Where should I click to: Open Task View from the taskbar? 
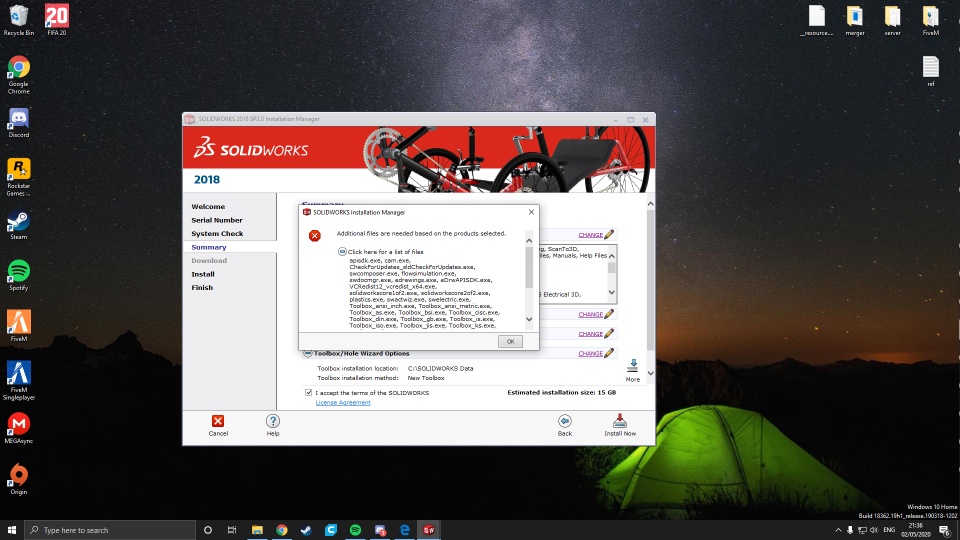(x=232, y=530)
